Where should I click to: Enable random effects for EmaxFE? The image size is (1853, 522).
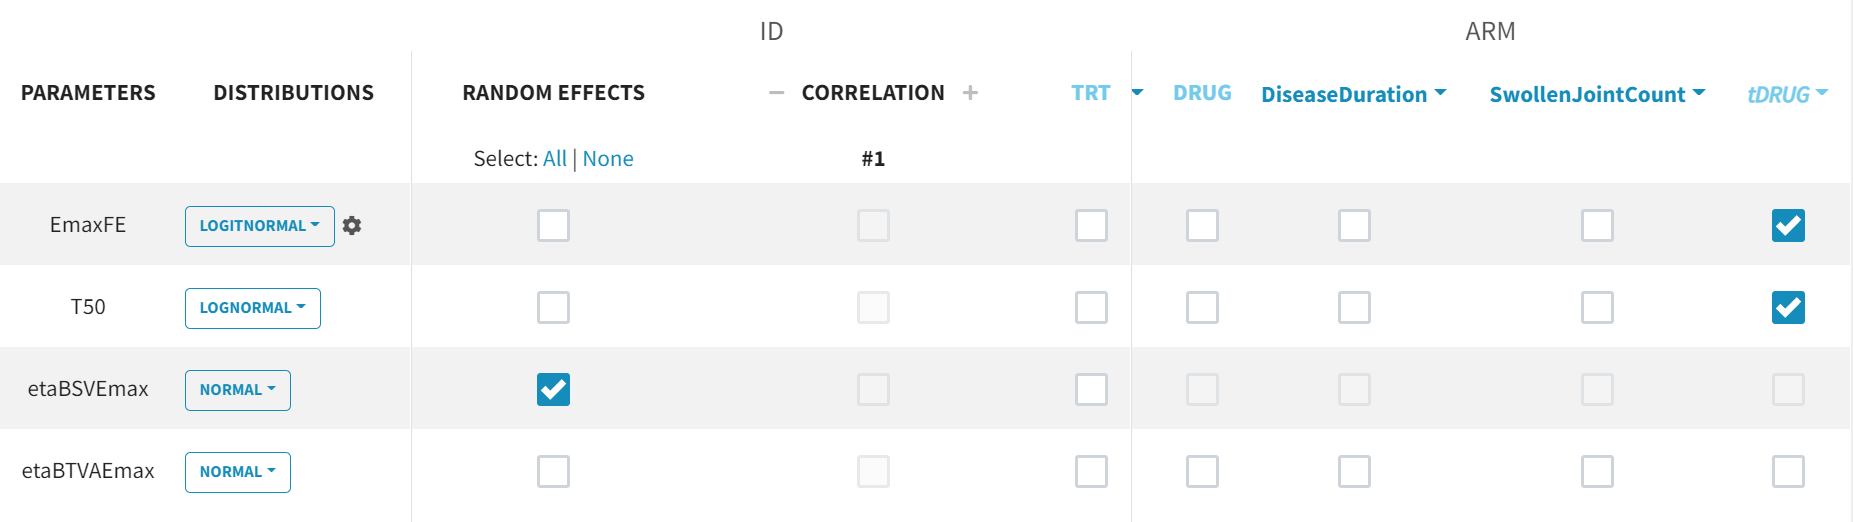[x=553, y=225]
